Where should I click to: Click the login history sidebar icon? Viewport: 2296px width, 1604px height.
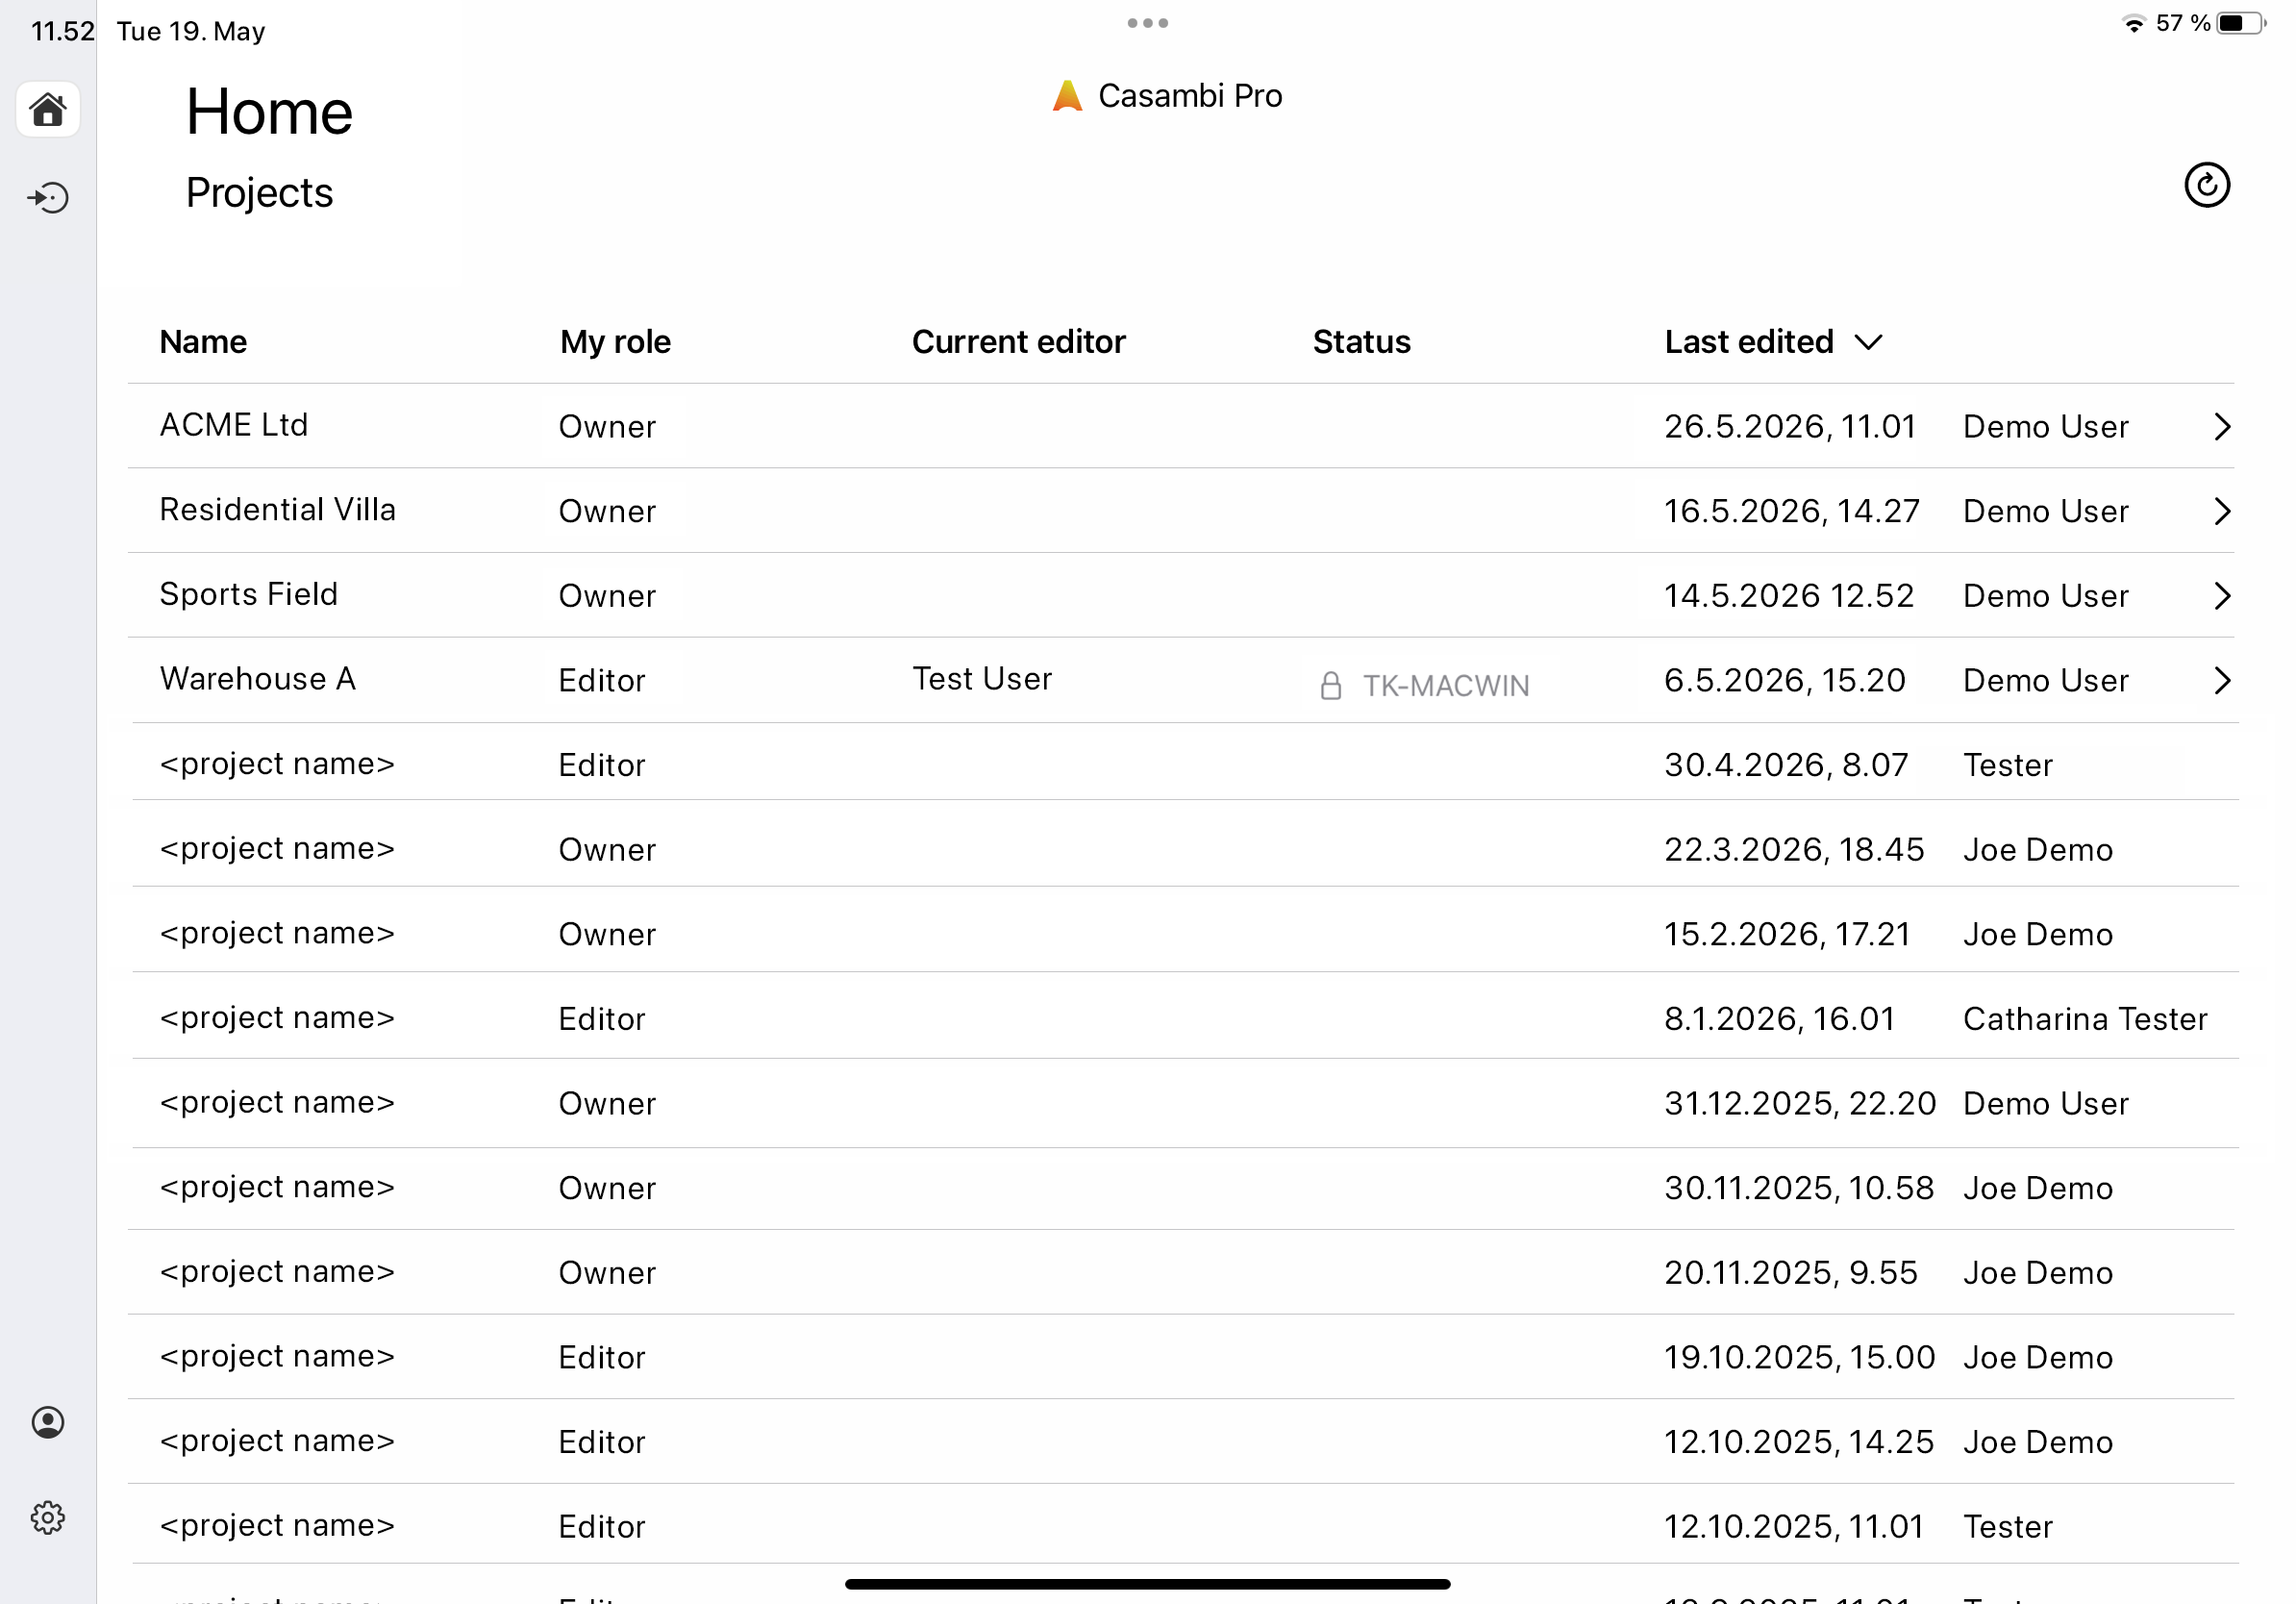(x=48, y=197)
